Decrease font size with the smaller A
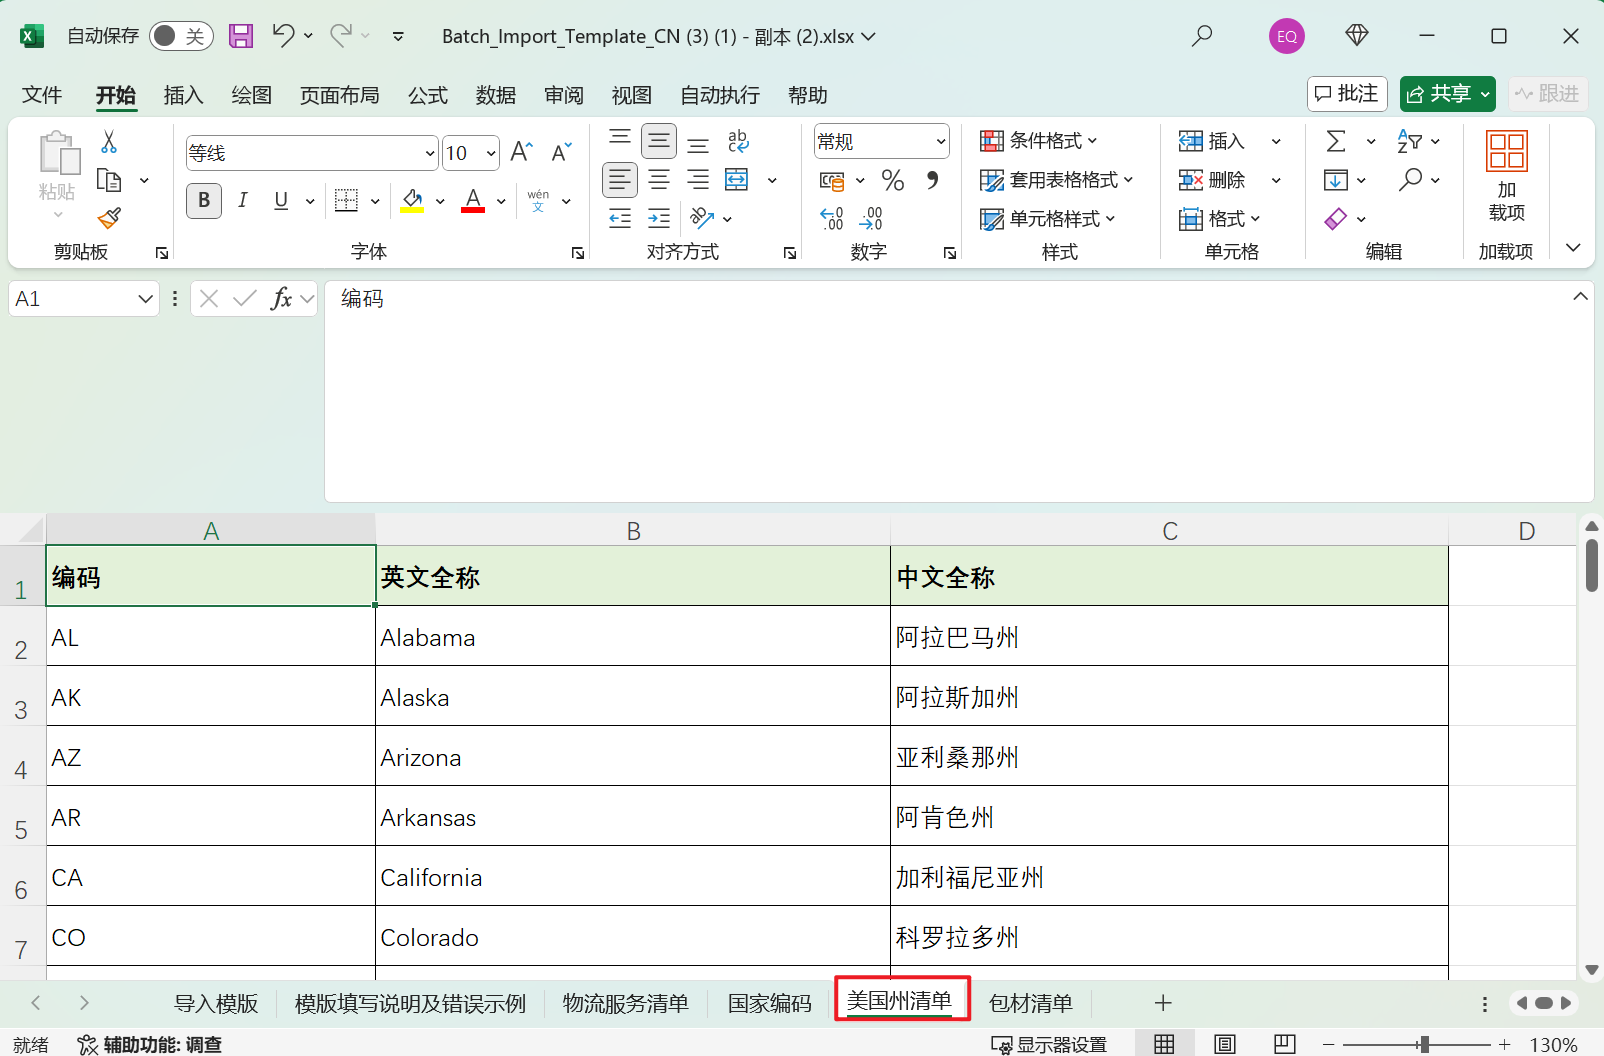This screenshot has width=1604, height=1056. pos(561,152)
